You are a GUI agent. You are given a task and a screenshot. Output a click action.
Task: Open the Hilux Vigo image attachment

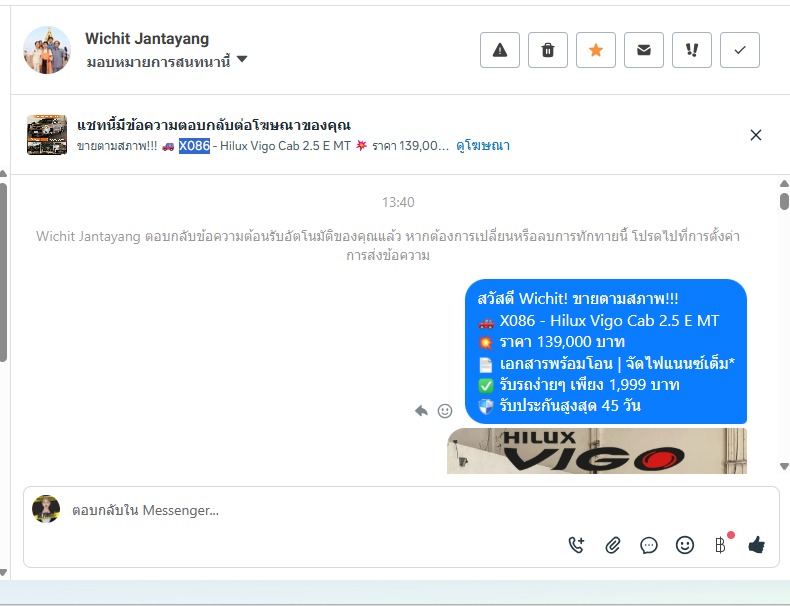tap(597, 451)
